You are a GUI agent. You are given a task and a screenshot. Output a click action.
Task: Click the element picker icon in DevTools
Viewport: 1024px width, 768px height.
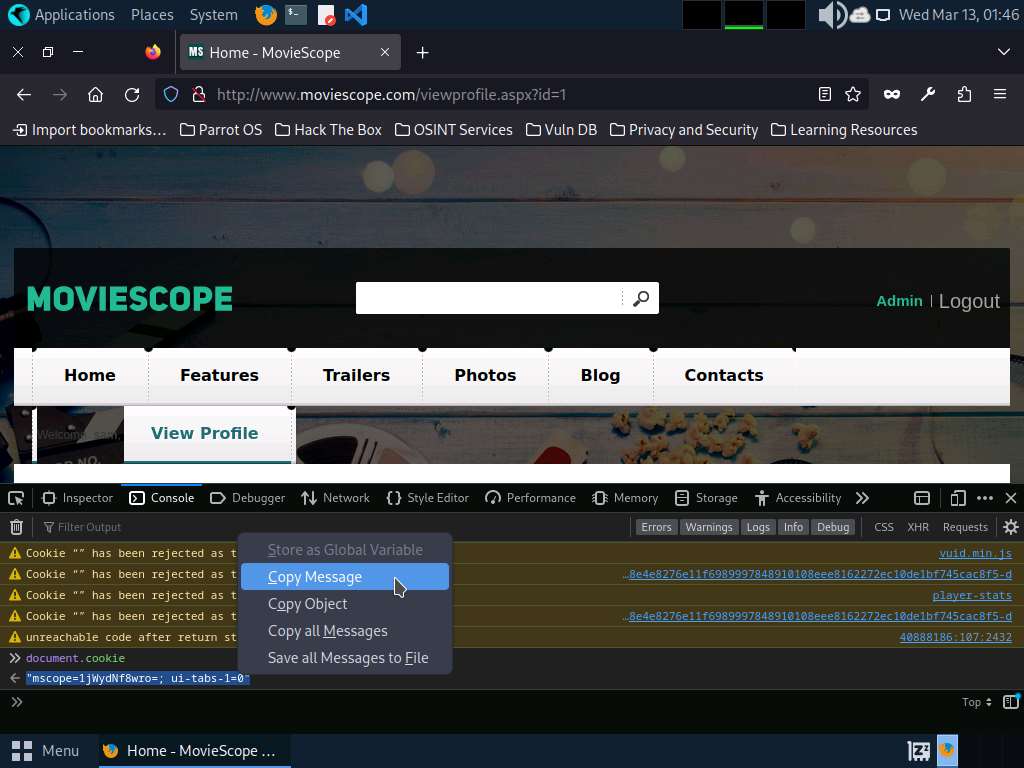(x=16, y=498)
